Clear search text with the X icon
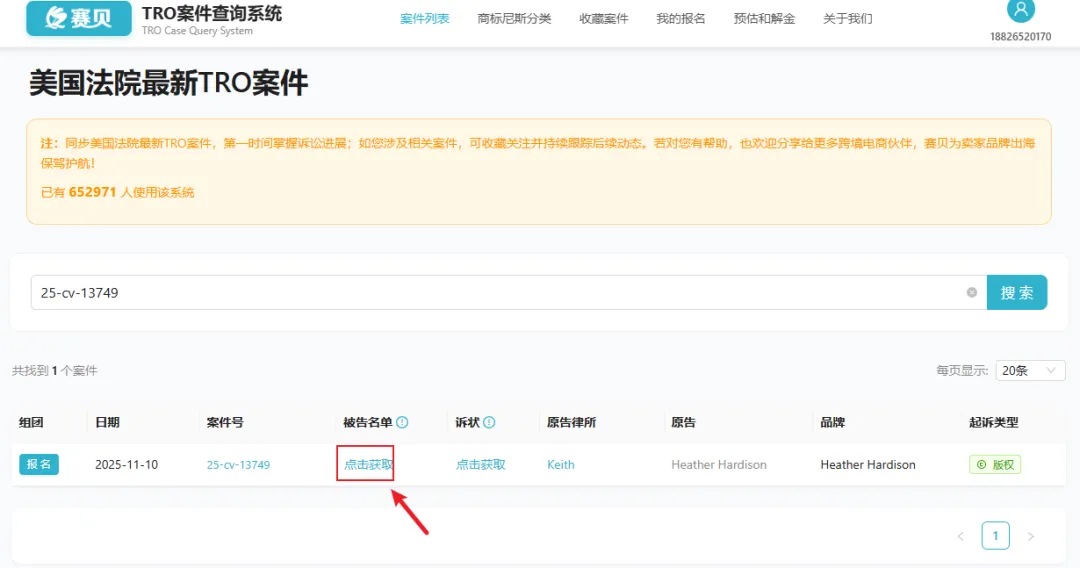1080x568 pixels. tap(971, 293)
